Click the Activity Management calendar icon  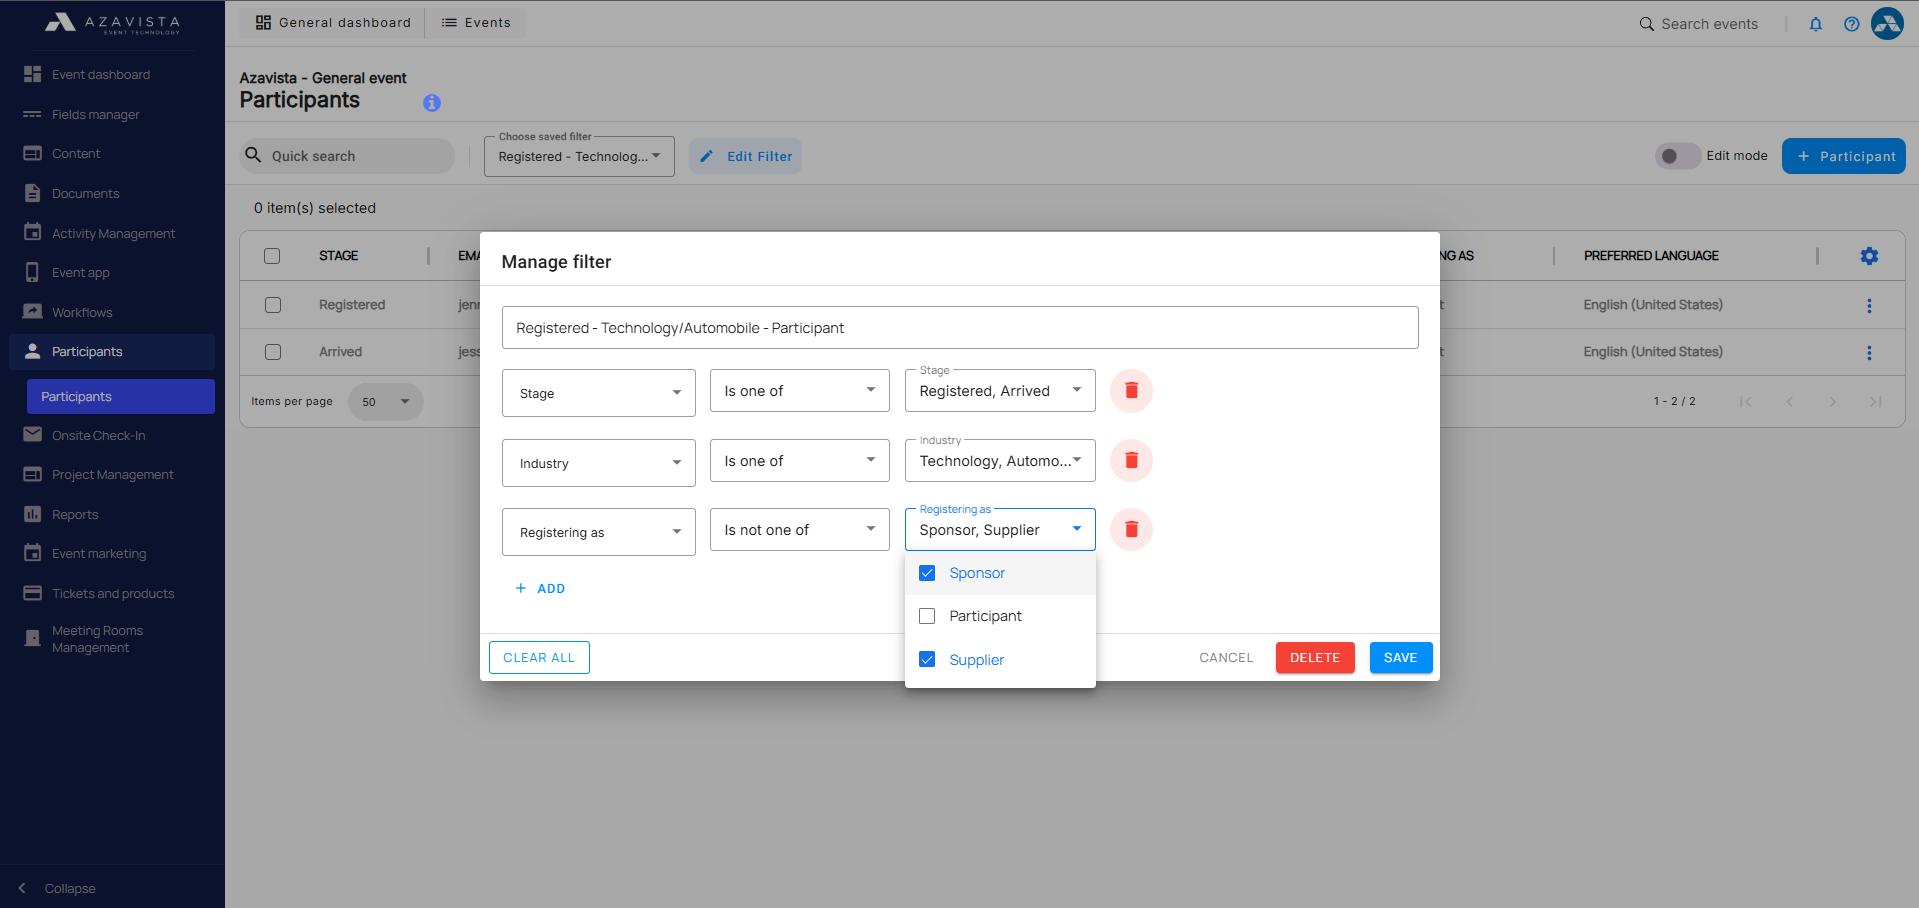coord(33,232)
